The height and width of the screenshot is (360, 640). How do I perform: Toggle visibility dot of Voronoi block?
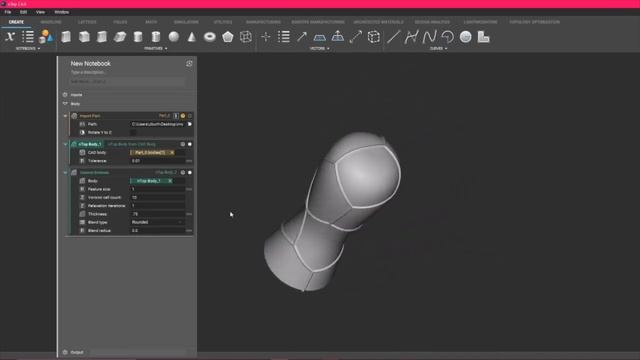190,173
